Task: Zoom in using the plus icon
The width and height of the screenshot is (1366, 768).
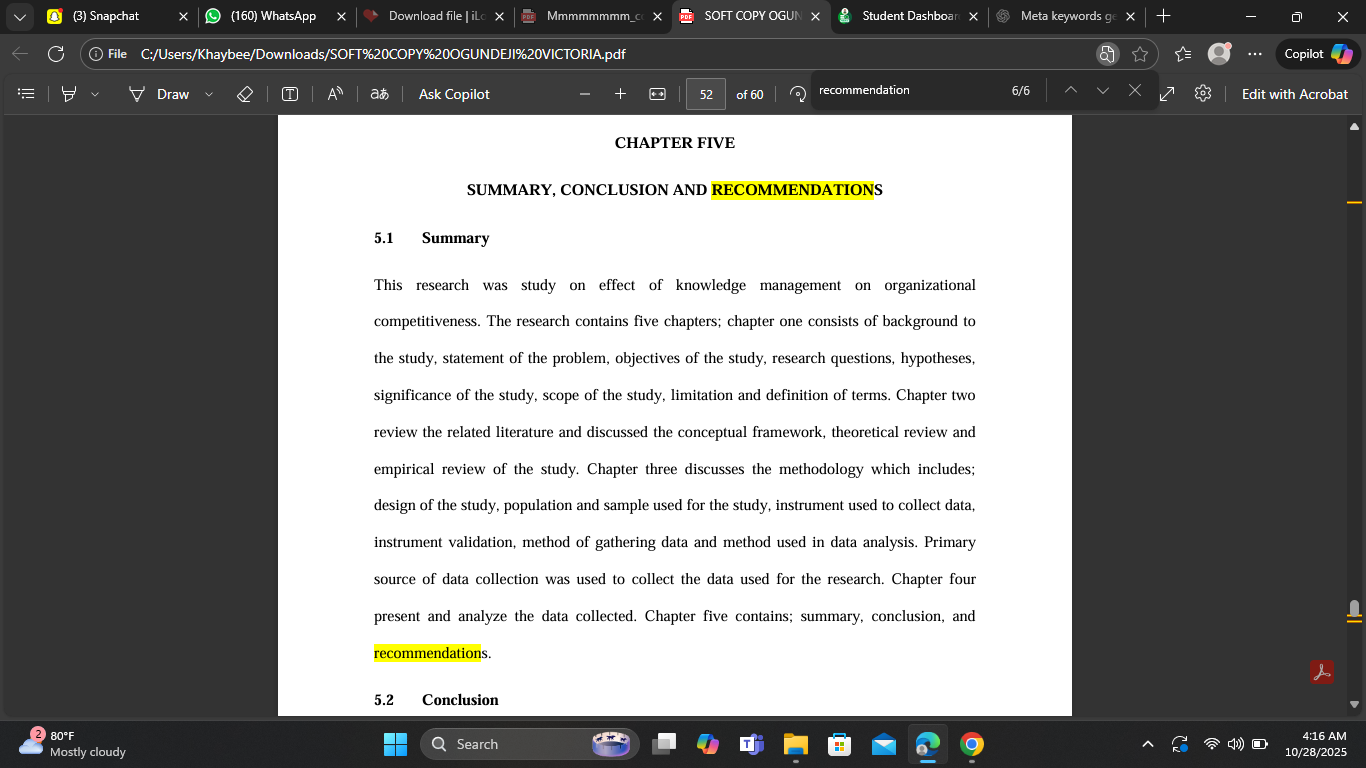Action: [620, 94]
